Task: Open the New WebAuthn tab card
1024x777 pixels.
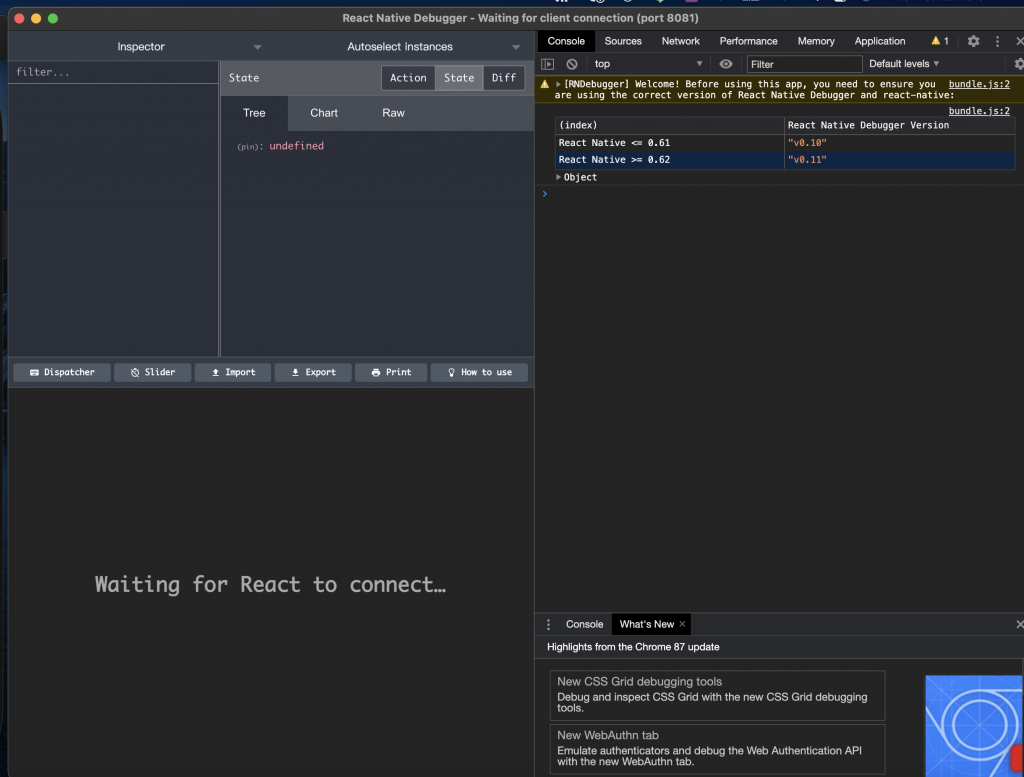Action: pos(717,749)
